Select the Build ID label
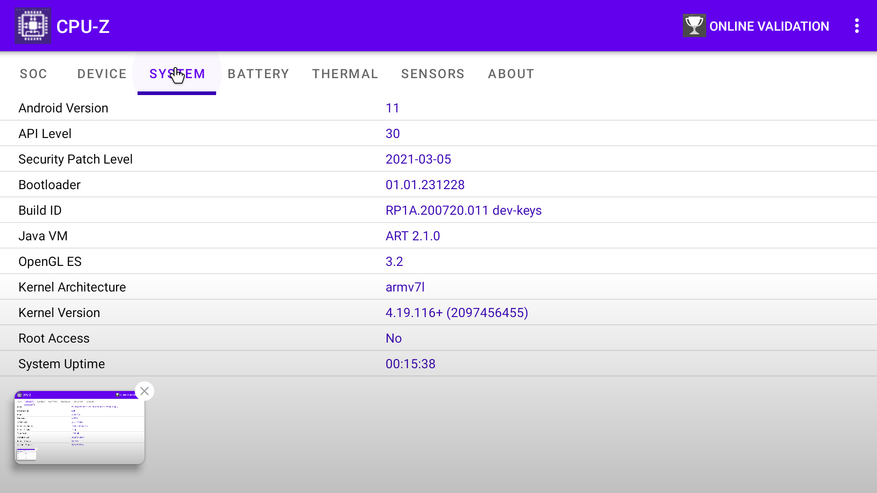Screen dimensions: 877x493 tap(40, 210)
